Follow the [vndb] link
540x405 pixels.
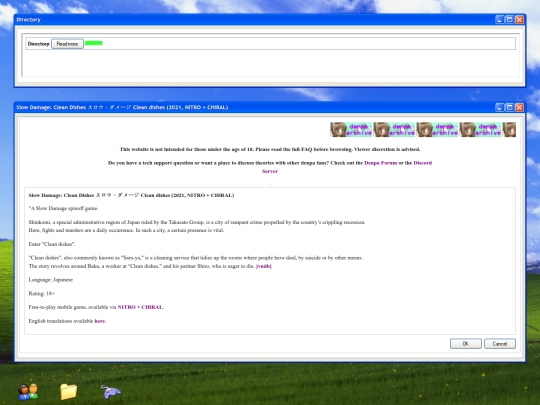tap(263, 266)
